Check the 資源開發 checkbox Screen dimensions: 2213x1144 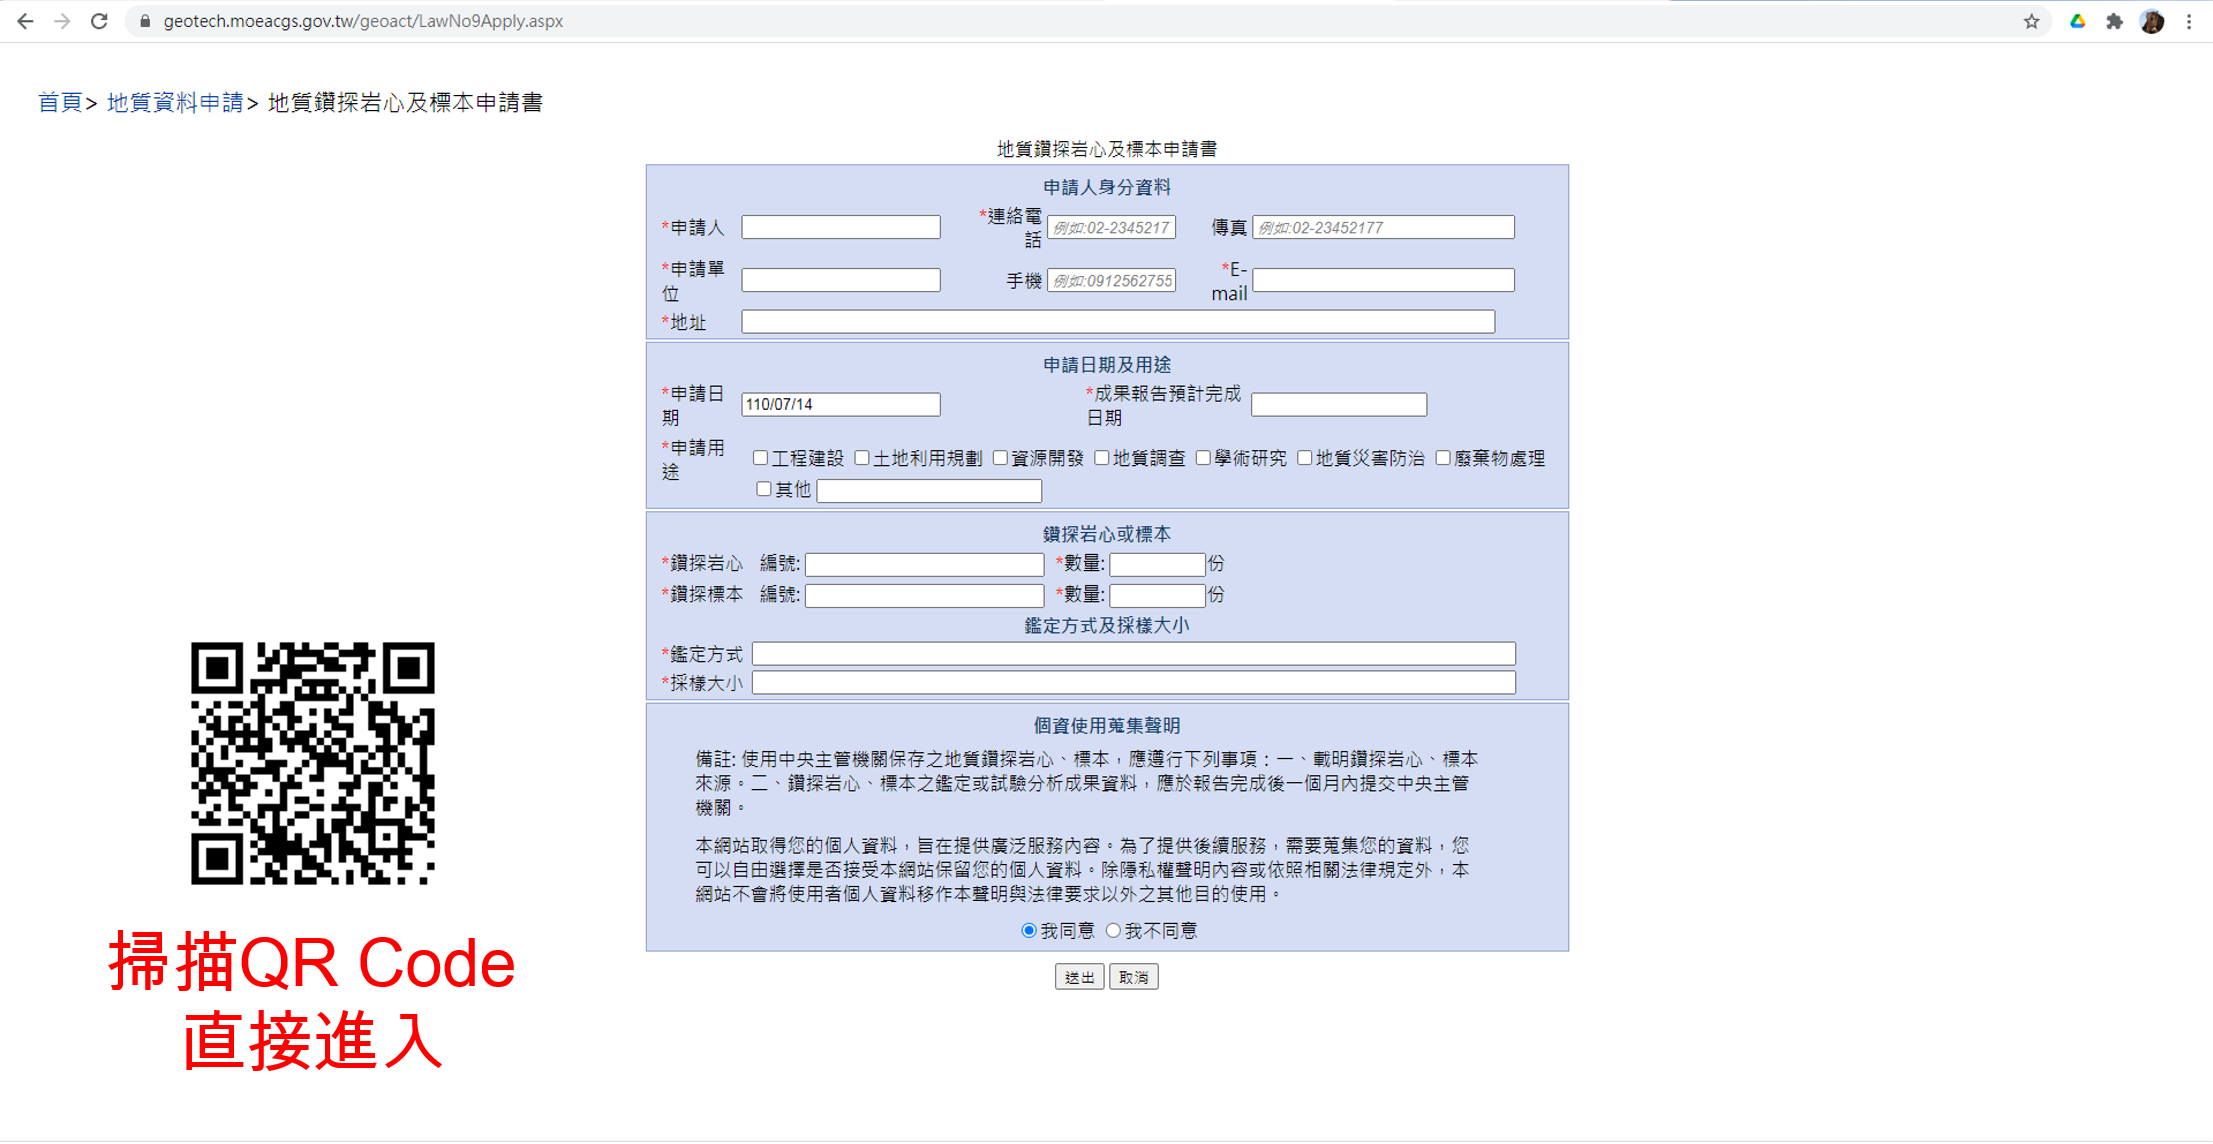coord(1000,458)
